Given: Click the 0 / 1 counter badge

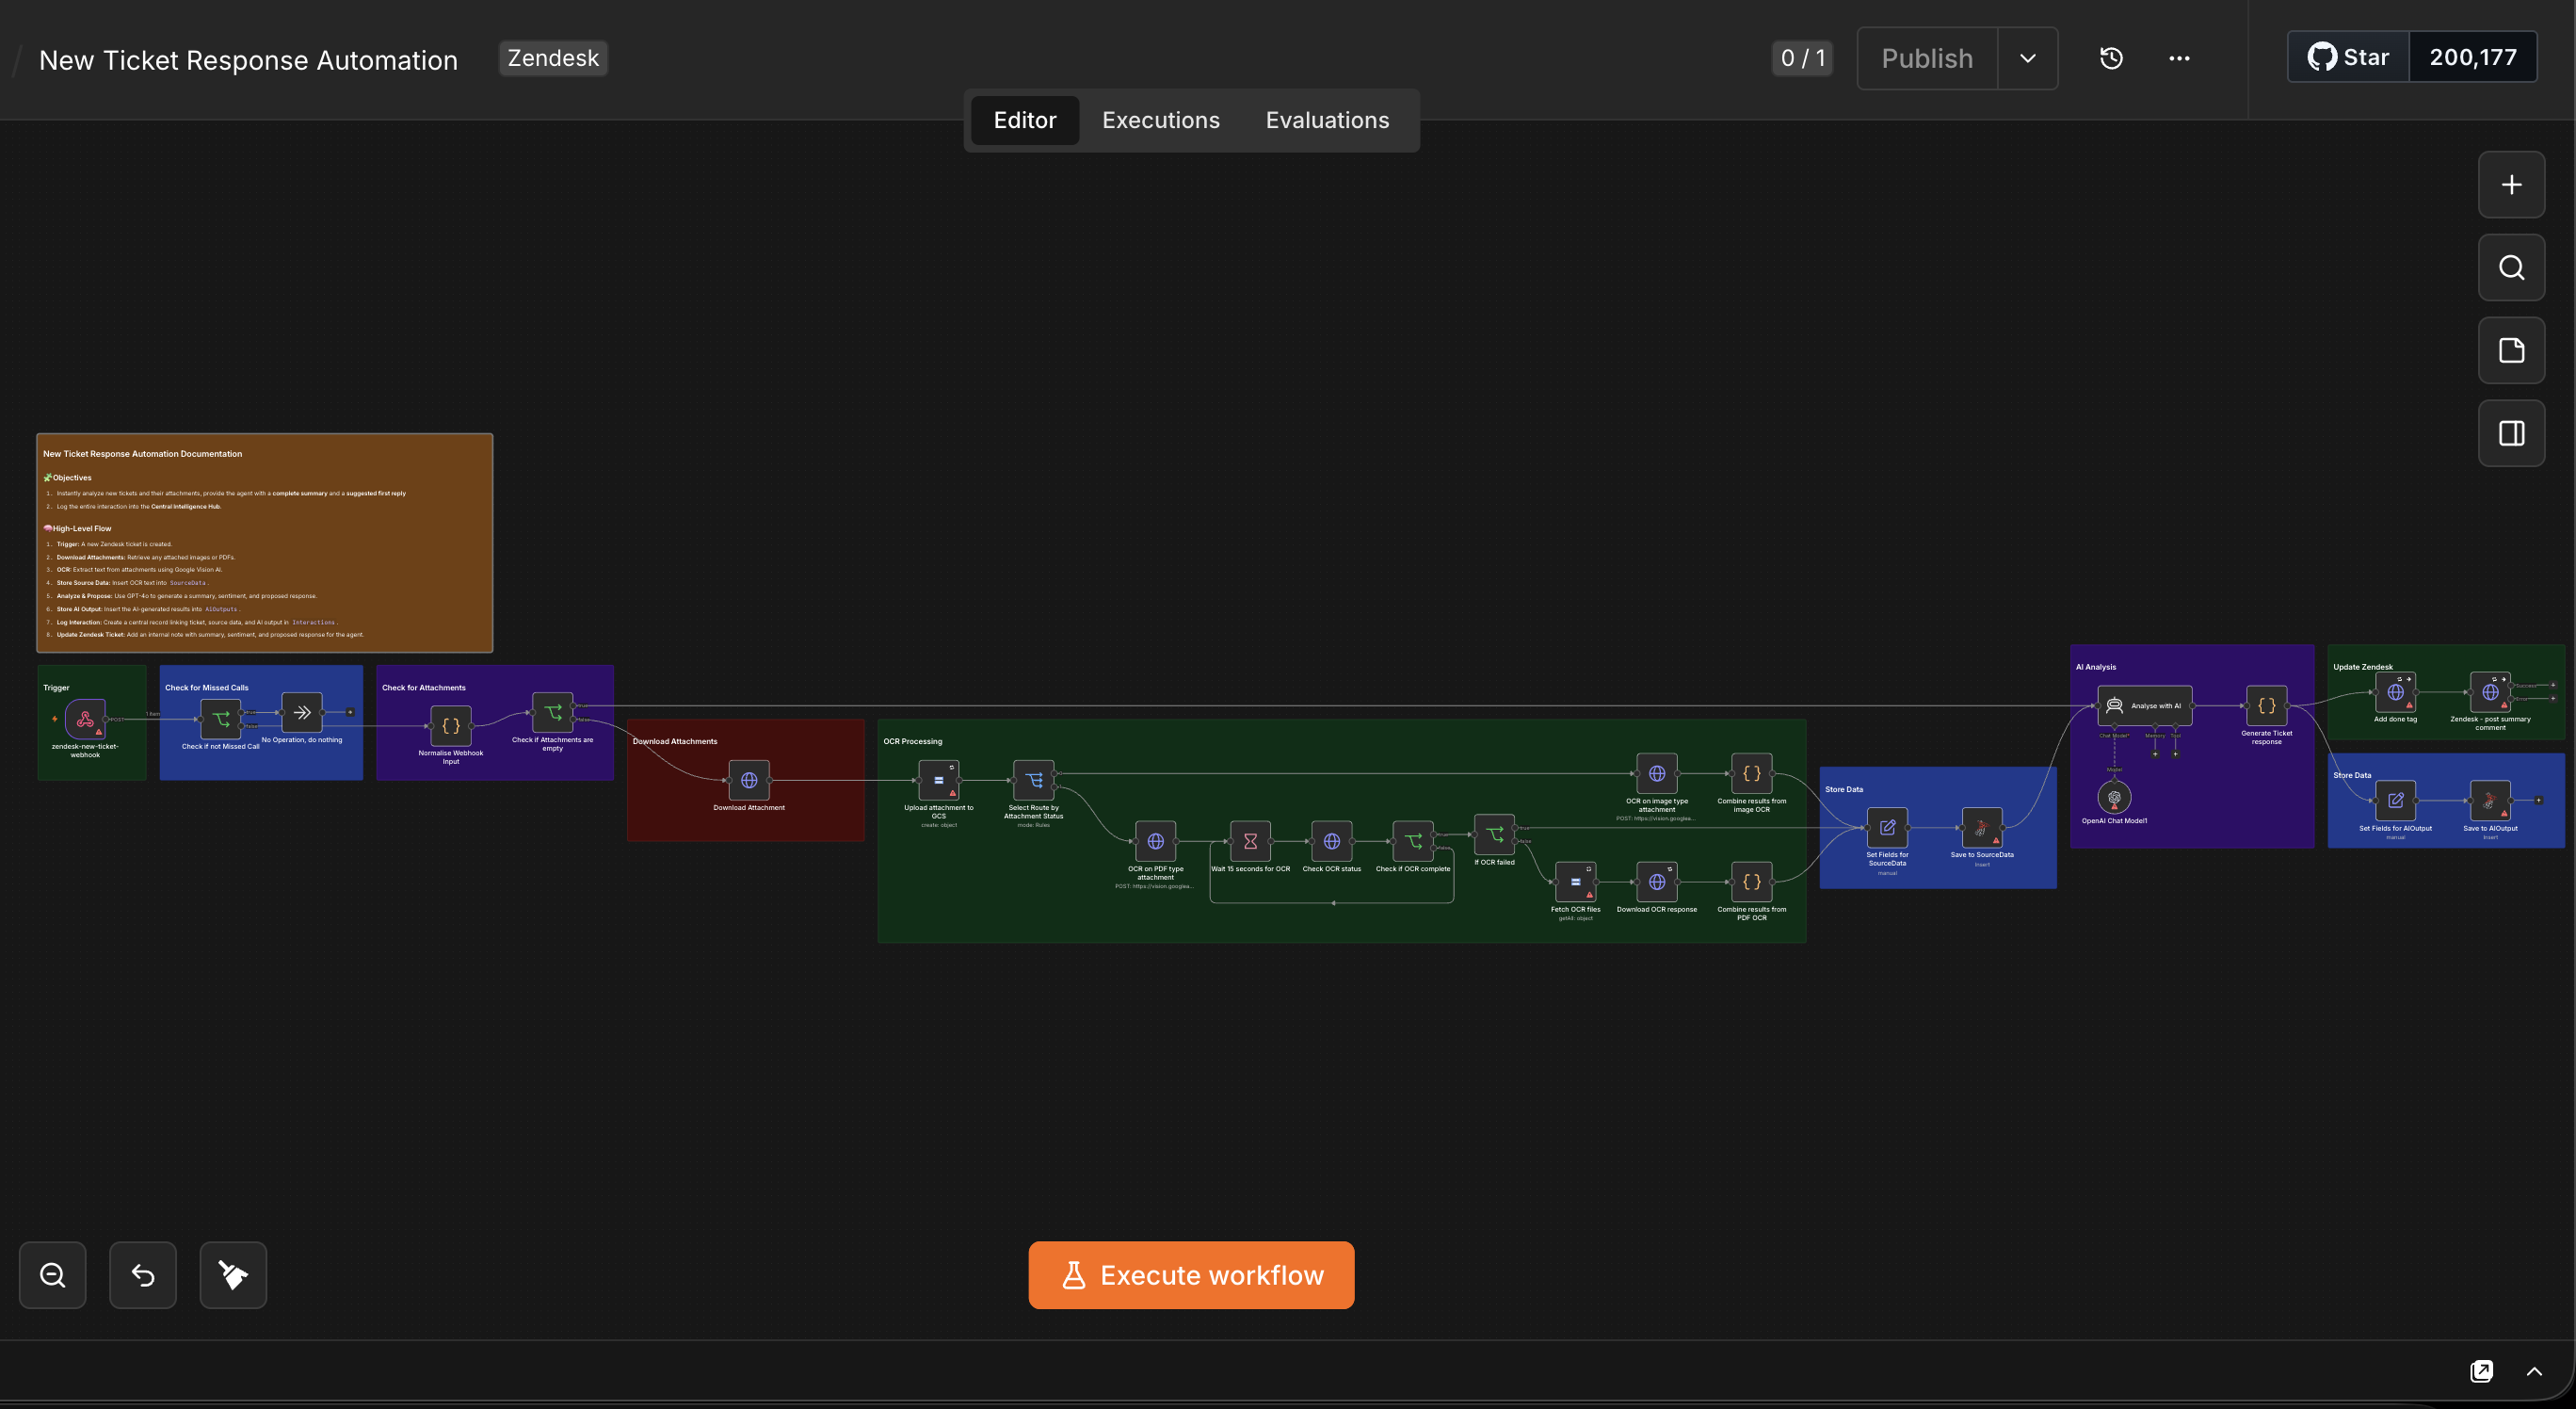Looking at the screenshot, I should [x=1803, y=58].
